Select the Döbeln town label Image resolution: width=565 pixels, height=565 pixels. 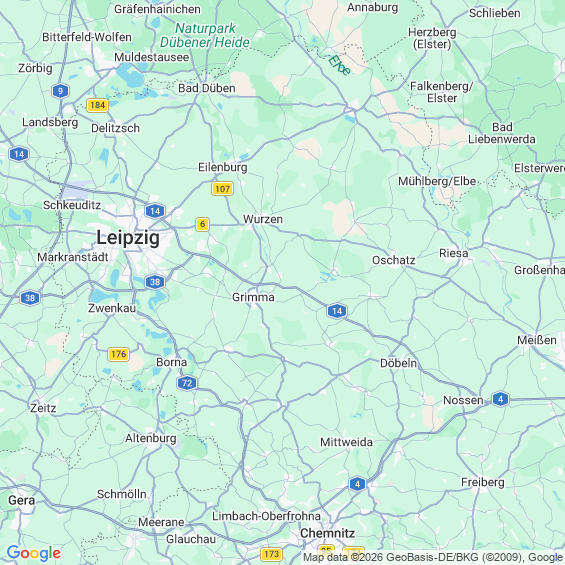[399, 363]
